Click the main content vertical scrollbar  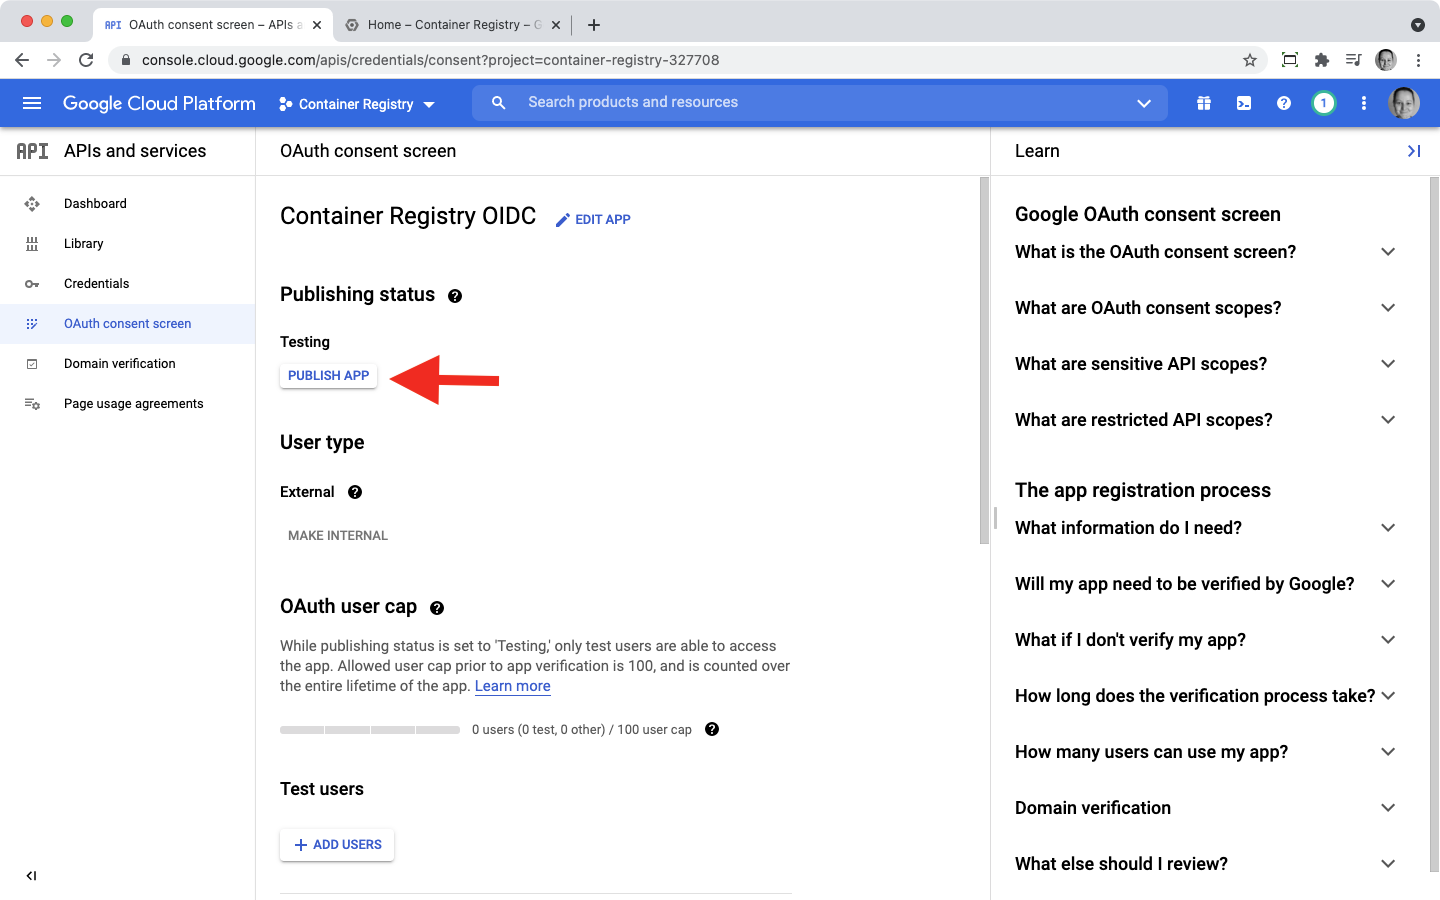coord(984,360)
